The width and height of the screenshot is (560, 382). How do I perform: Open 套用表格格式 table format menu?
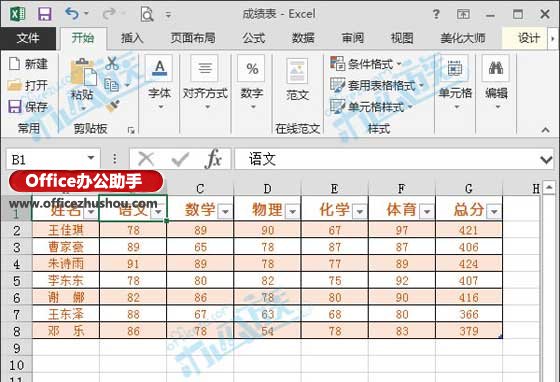coord(377,85)
